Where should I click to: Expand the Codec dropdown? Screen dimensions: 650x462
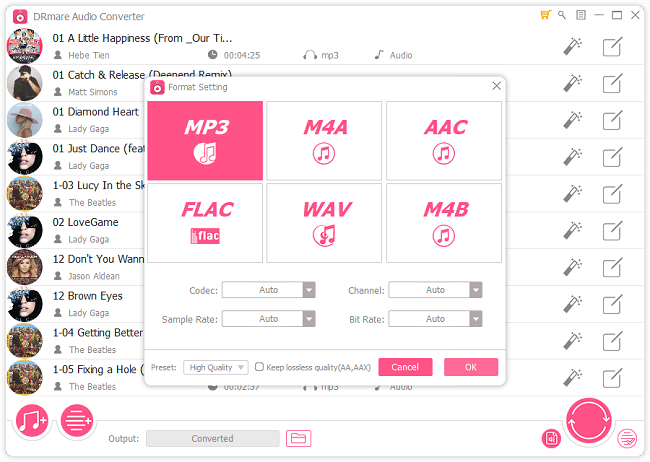pos(308,290)
